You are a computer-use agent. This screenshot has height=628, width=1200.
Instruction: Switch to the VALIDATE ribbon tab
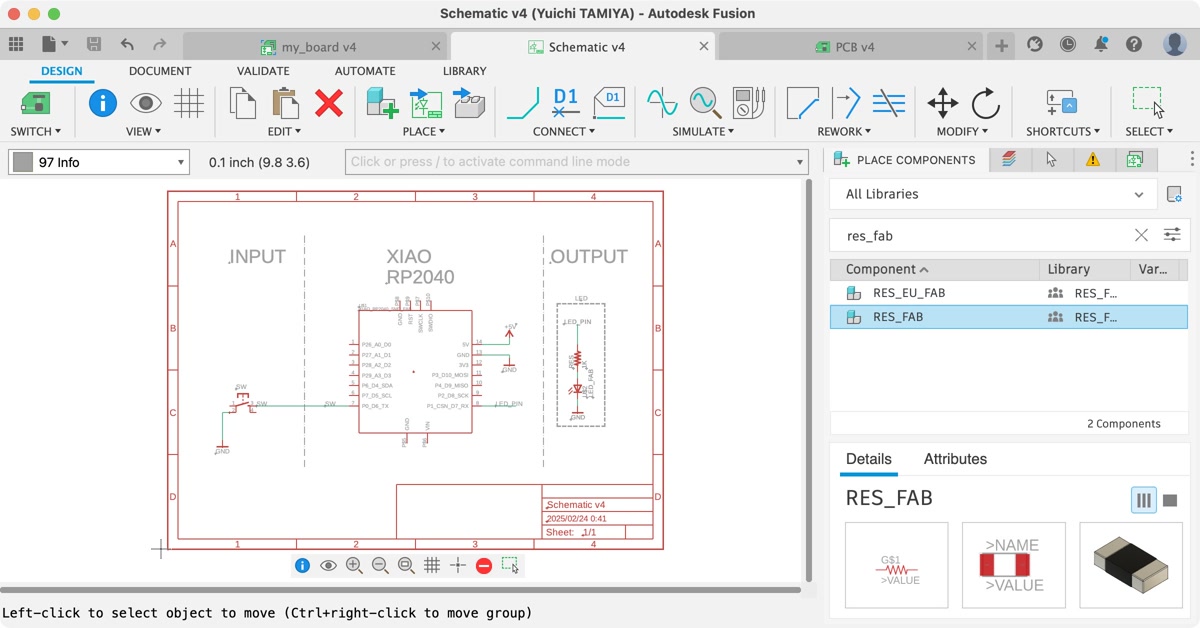click(263, 71)
